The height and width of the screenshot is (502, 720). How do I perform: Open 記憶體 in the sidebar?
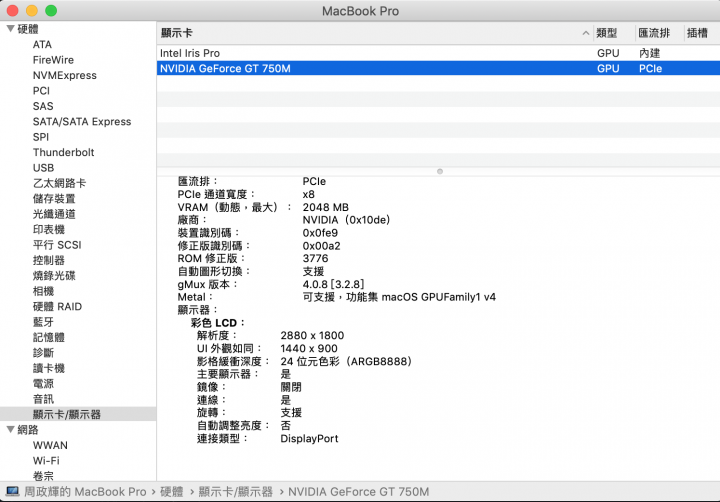(49, 337)
